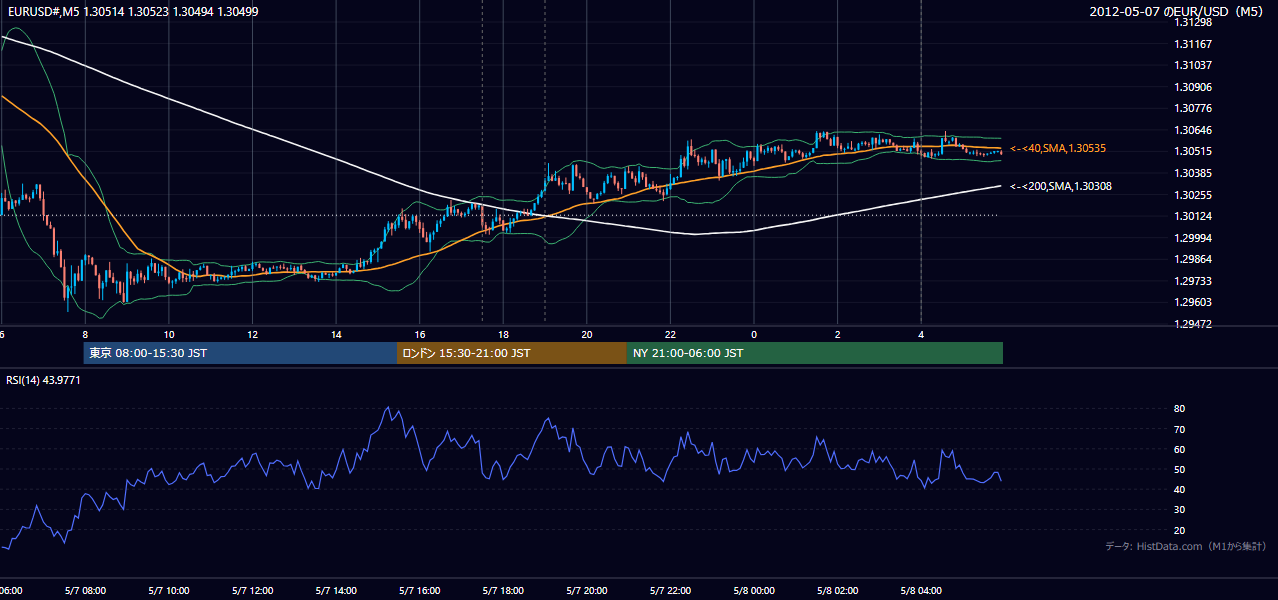Click the RSI 60 level label
Viewport: 1278px width, 600px height.
[1179, 449]
